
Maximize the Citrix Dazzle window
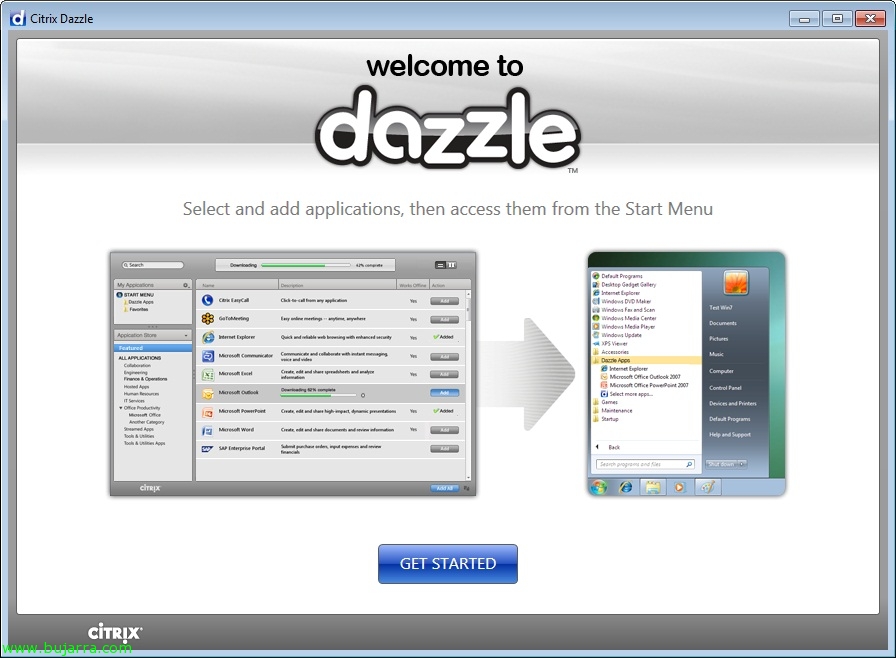(x=837, y=19)
